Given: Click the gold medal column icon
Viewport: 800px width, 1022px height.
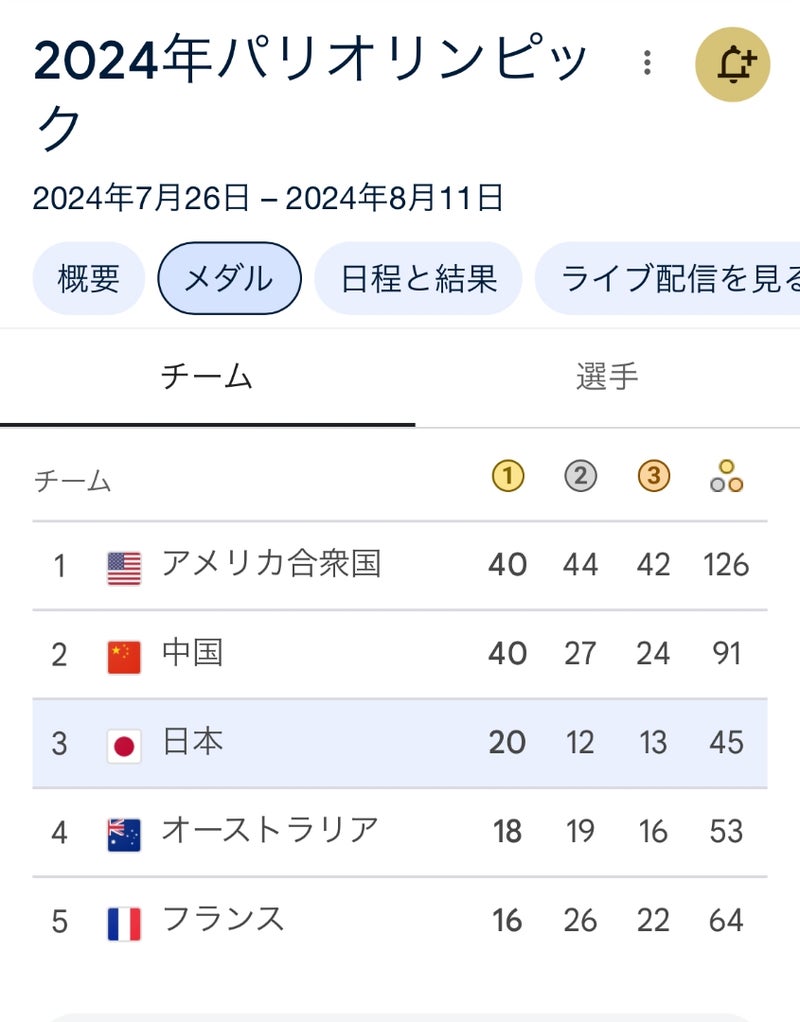Looking at the screenshot, I should pos(508,477).
